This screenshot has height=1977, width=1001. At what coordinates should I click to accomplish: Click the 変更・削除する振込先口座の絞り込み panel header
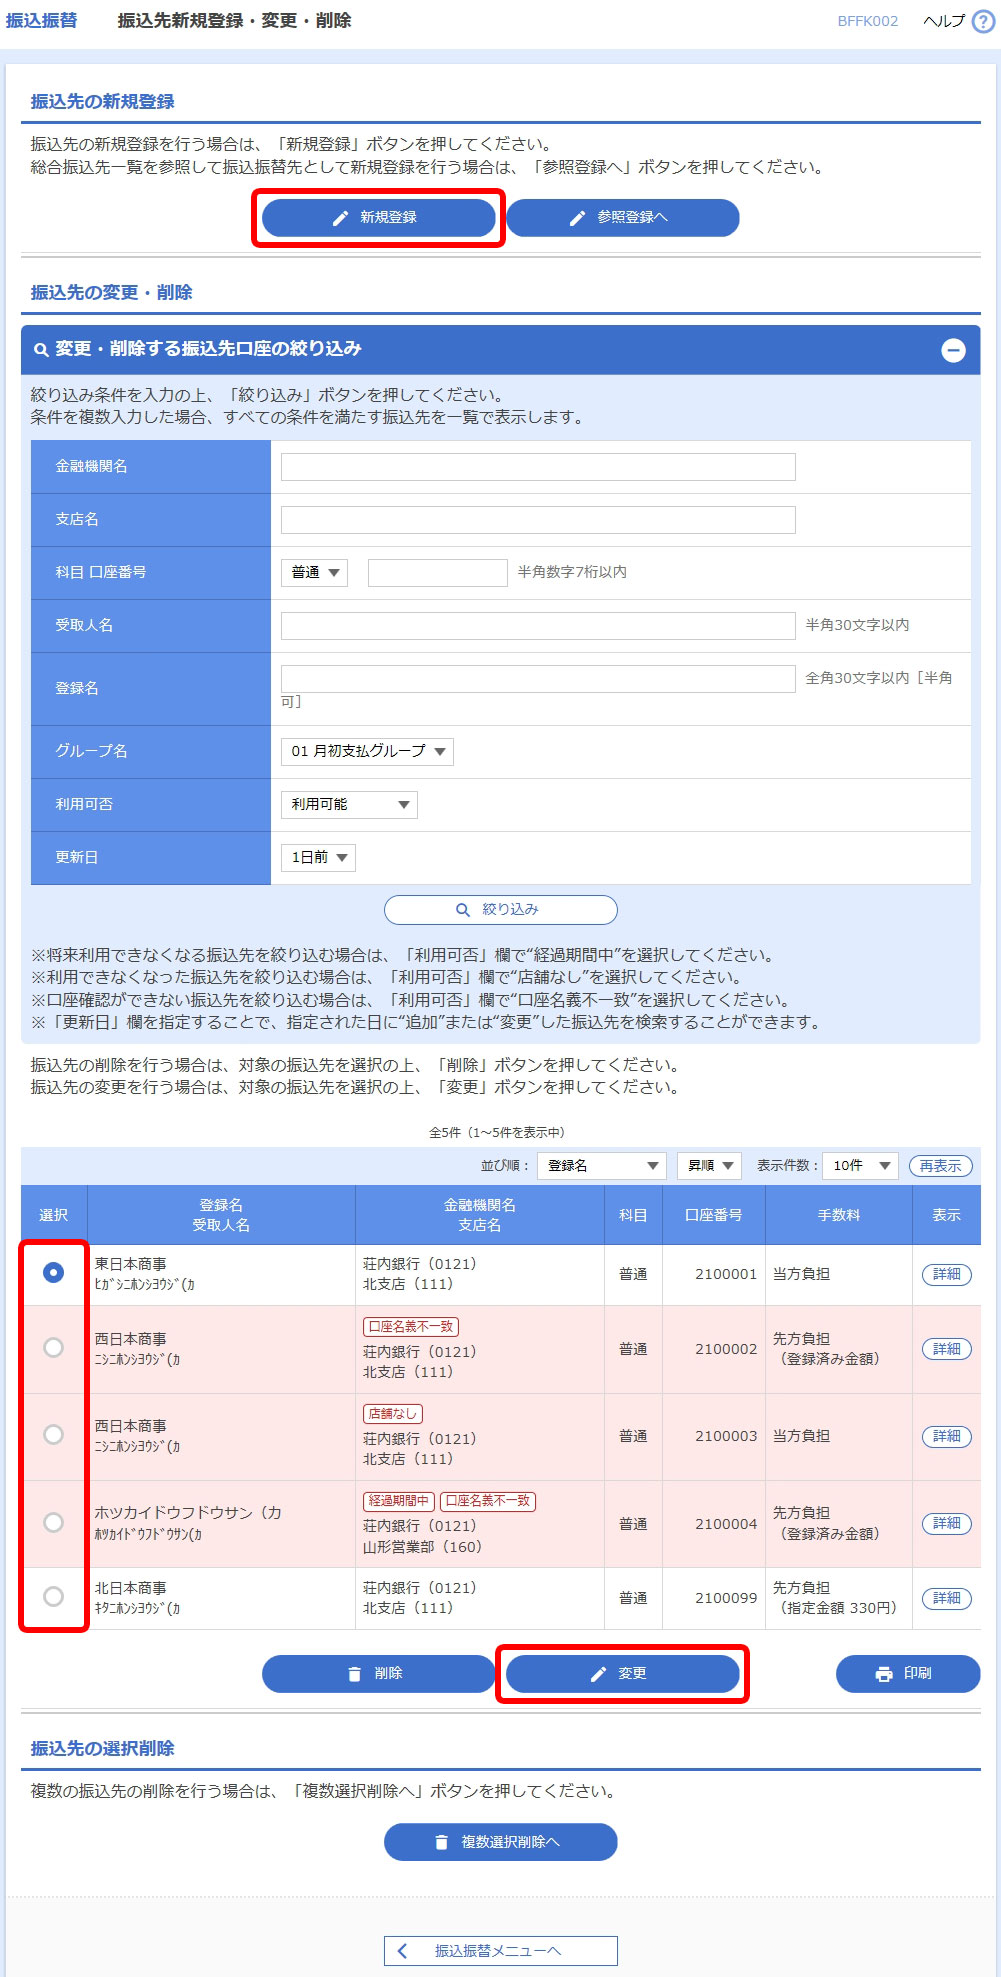(x=501, y=350)
